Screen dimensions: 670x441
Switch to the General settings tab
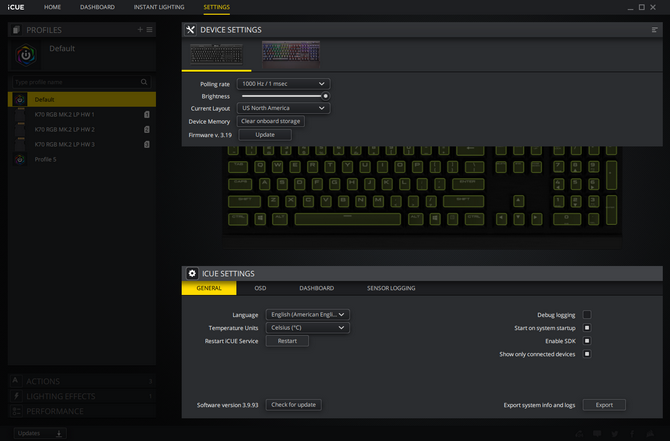coord(209,288)
